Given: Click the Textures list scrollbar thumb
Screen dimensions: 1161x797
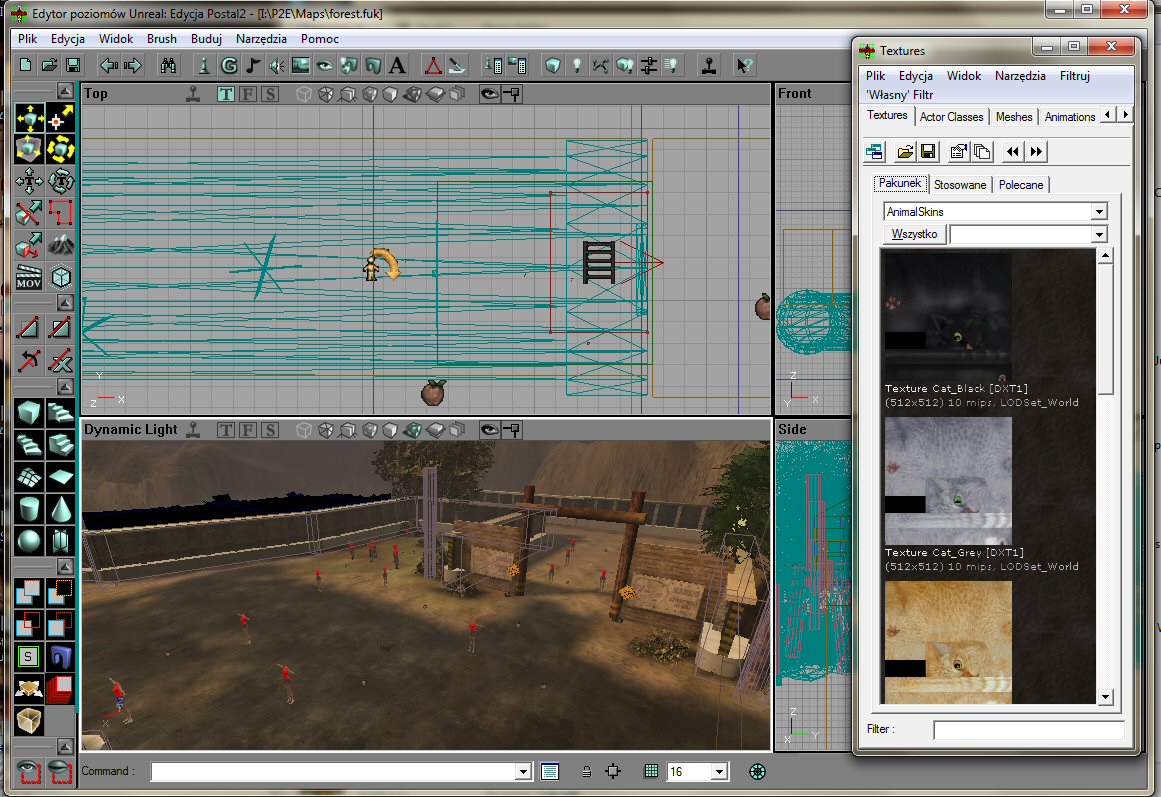Looking at the screenshot, I should [x=1105, y=330].
